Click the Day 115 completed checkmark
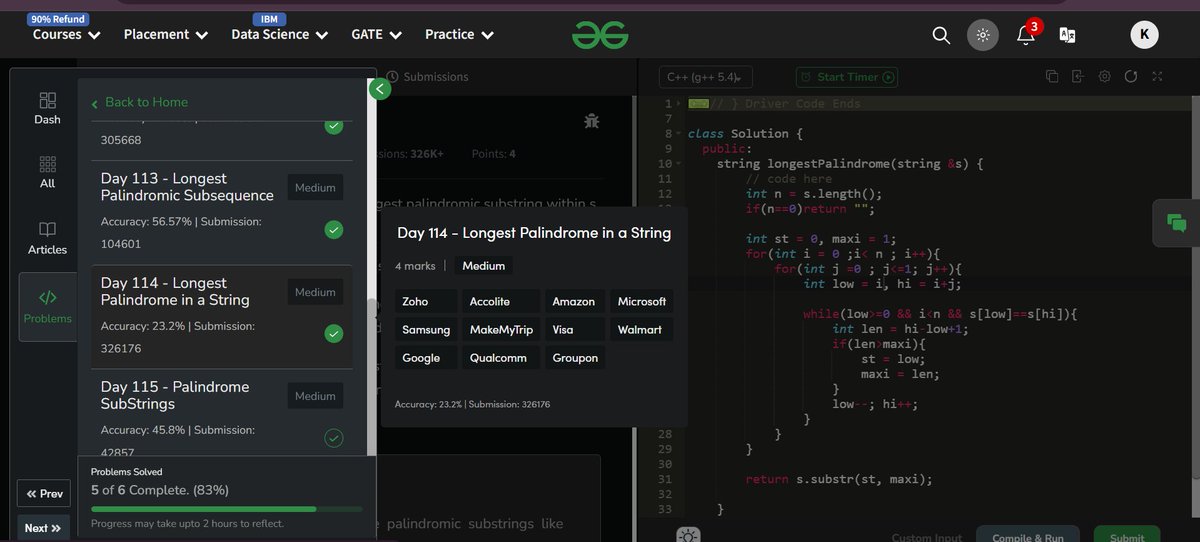1200x542 pixels. (334, 438)
